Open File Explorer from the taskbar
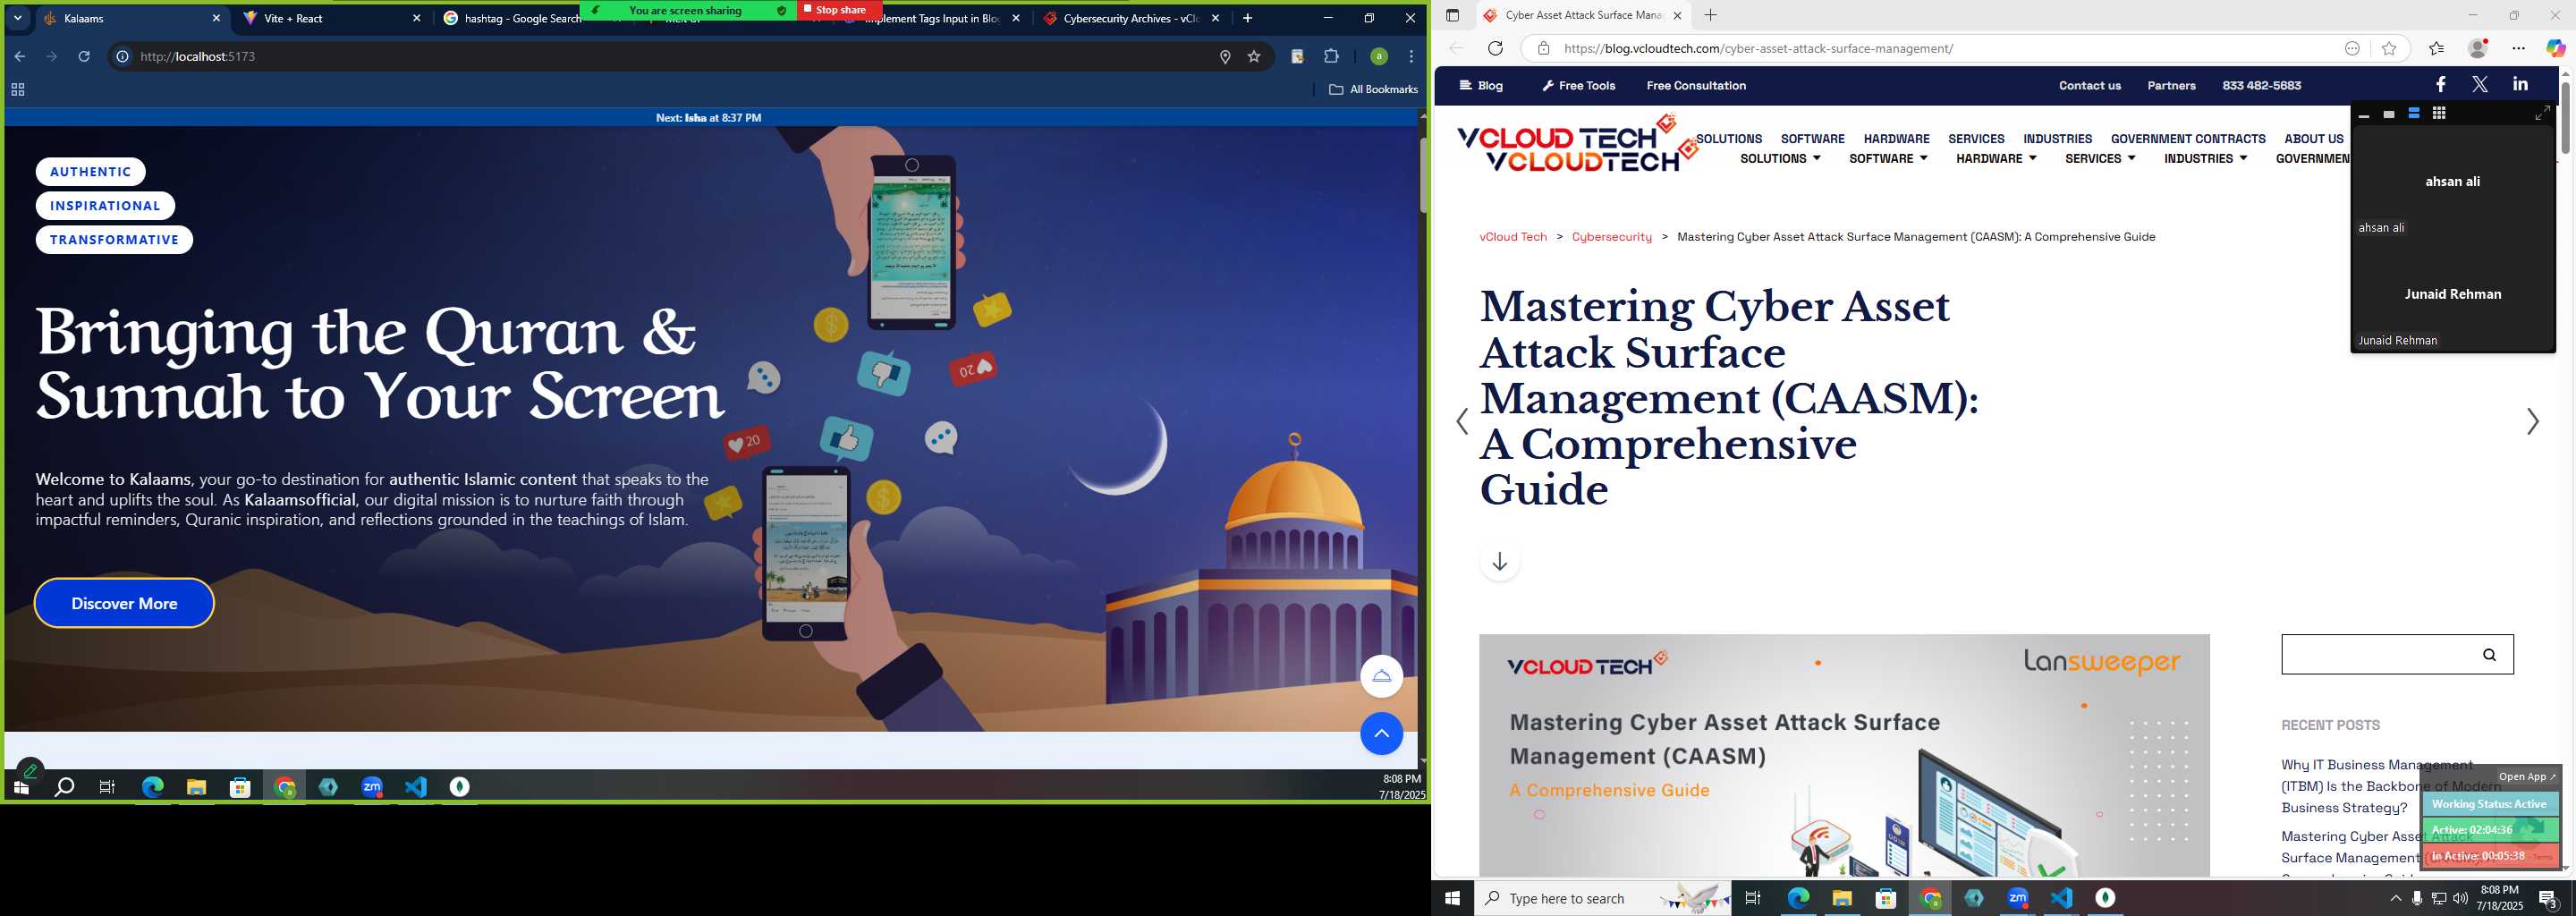The width and height of the screenshot is (2576, 916). (x=1842, y=898)
